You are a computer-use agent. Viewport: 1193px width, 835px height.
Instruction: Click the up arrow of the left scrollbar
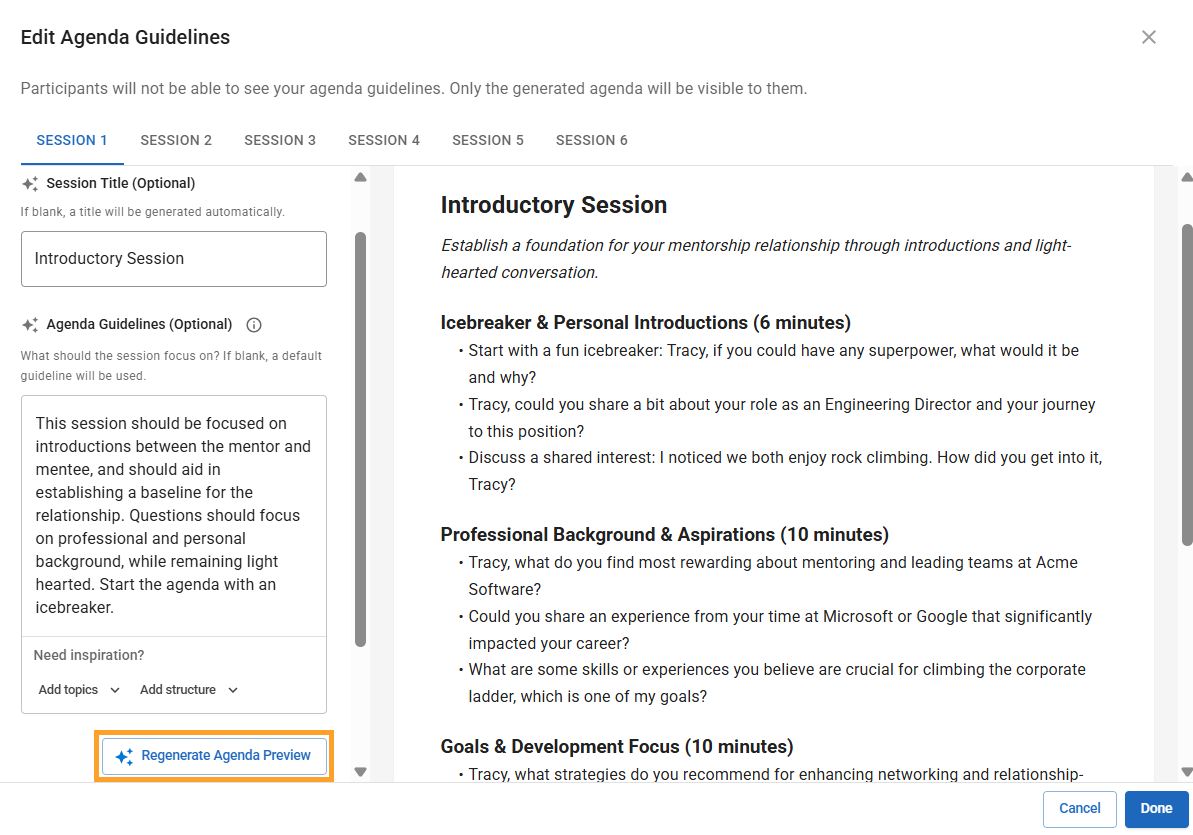pos(360,177)
